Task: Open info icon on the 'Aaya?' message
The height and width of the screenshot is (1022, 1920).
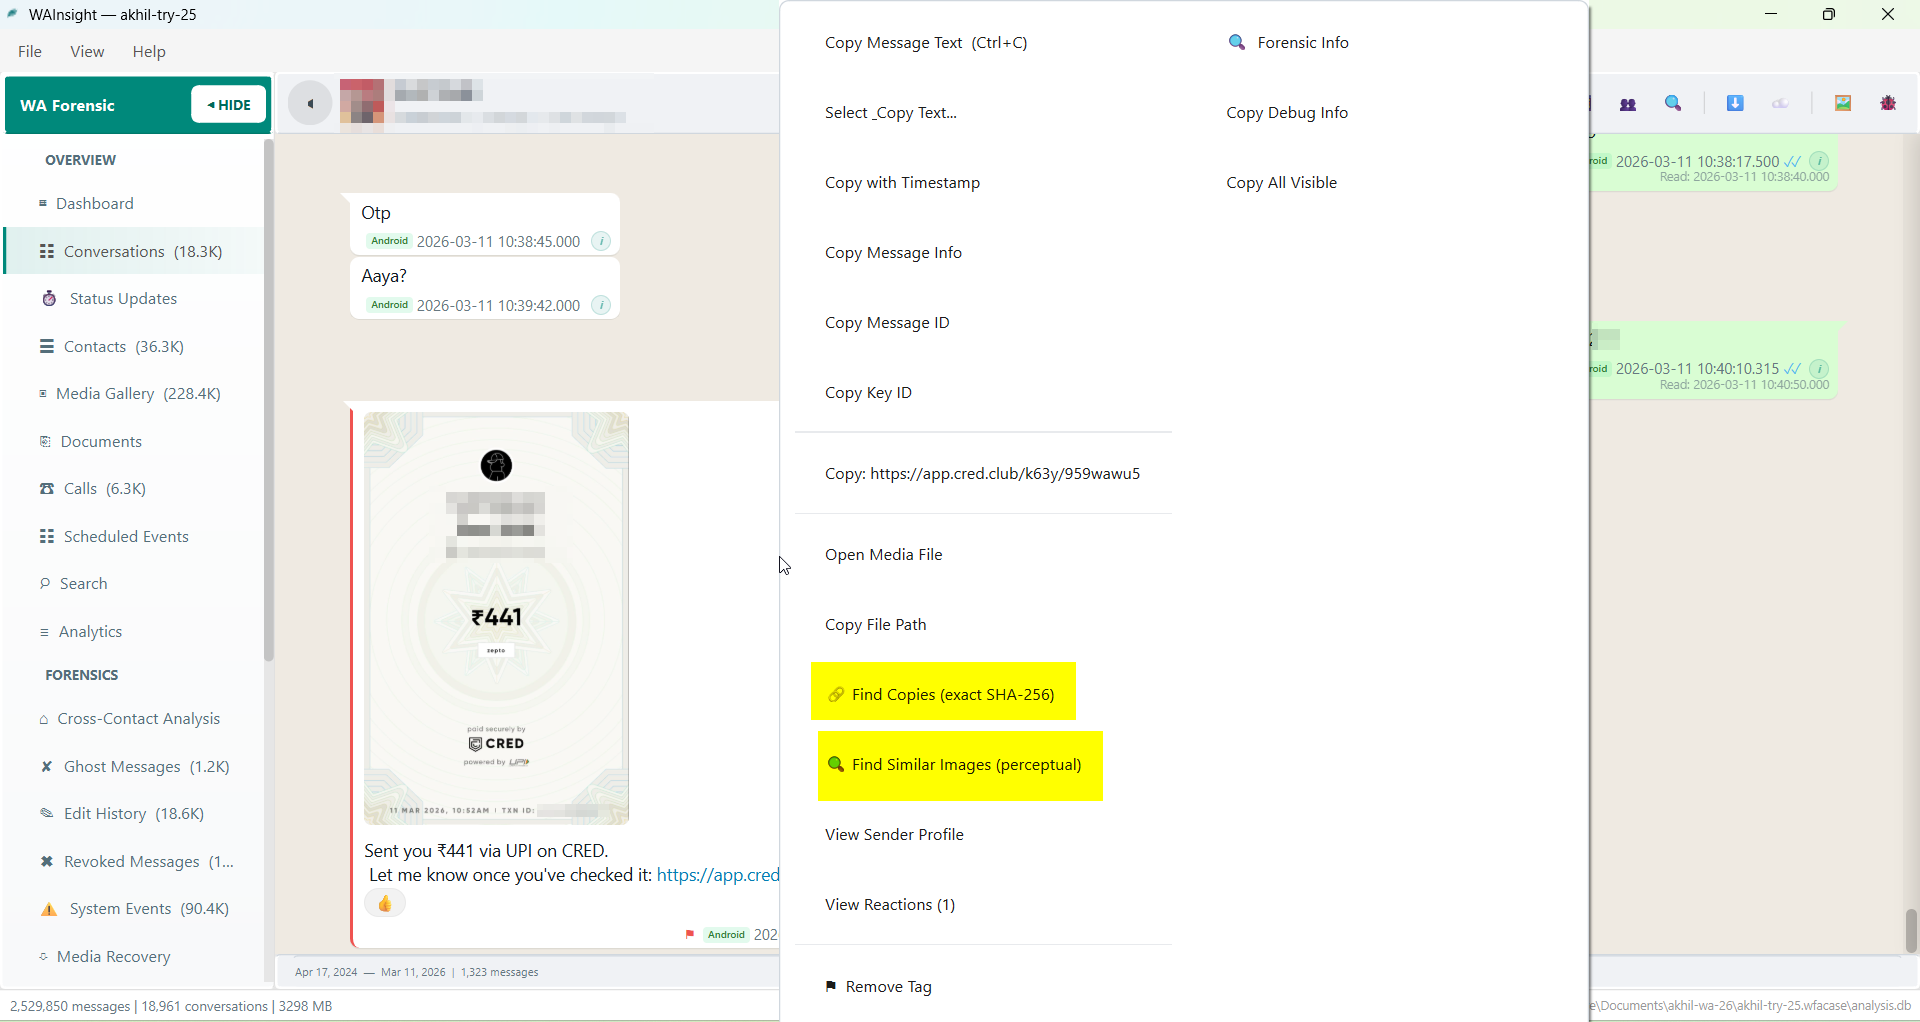Action: coord(601,305)
